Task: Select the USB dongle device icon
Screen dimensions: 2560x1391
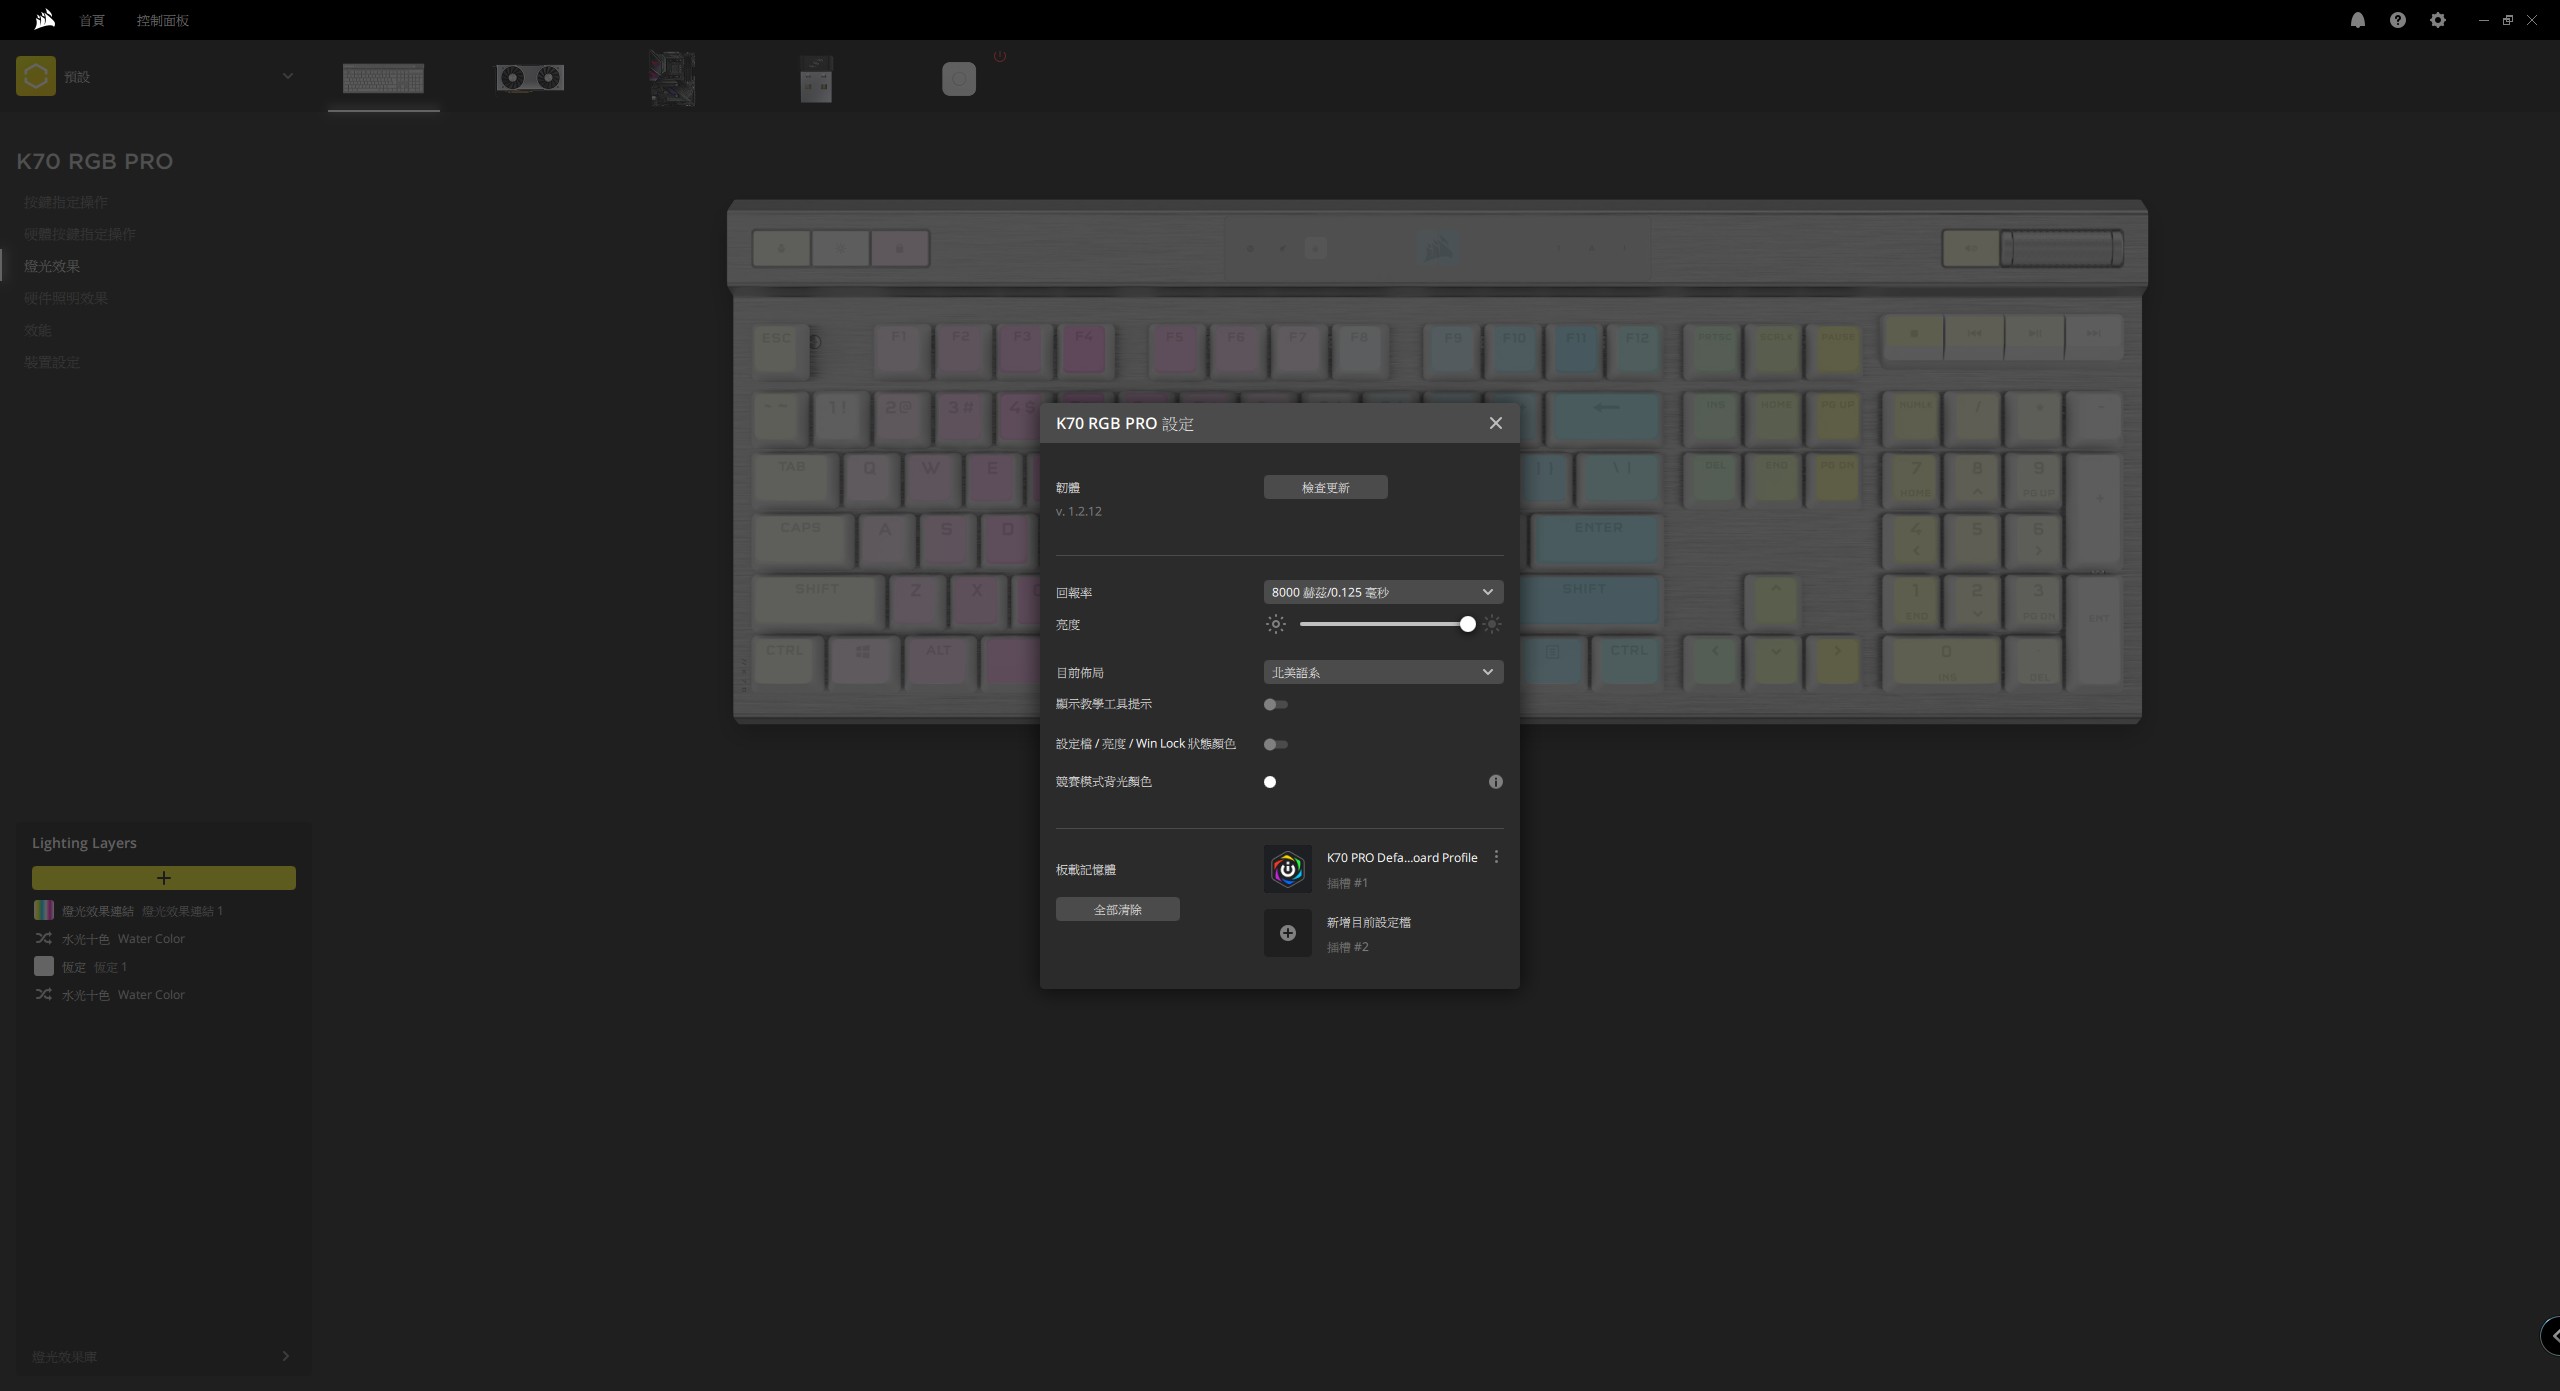Action: (x=815, y=78)
